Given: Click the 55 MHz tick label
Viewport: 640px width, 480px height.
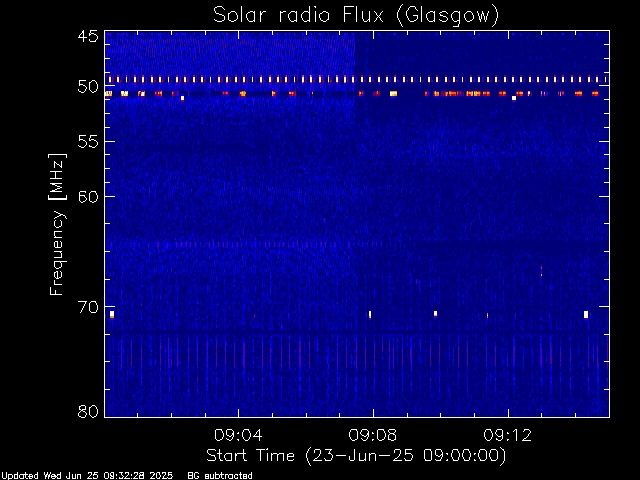Looking at the screenshot, I should click(x=88, y=142).
